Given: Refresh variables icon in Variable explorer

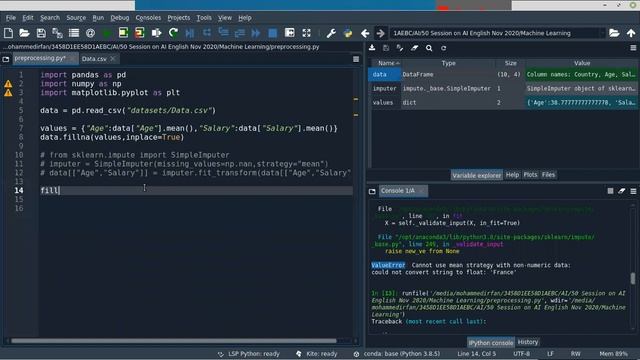Looking at the screenshot, I should 444,48.
